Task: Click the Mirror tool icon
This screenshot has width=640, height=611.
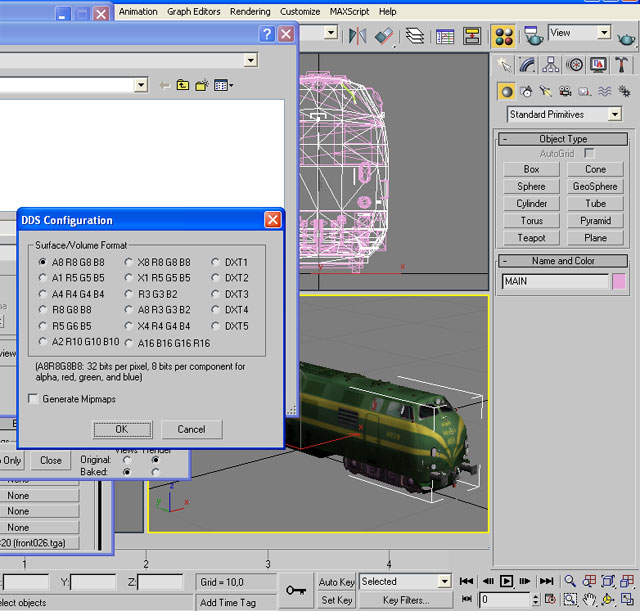Action: tap(358, 35)
